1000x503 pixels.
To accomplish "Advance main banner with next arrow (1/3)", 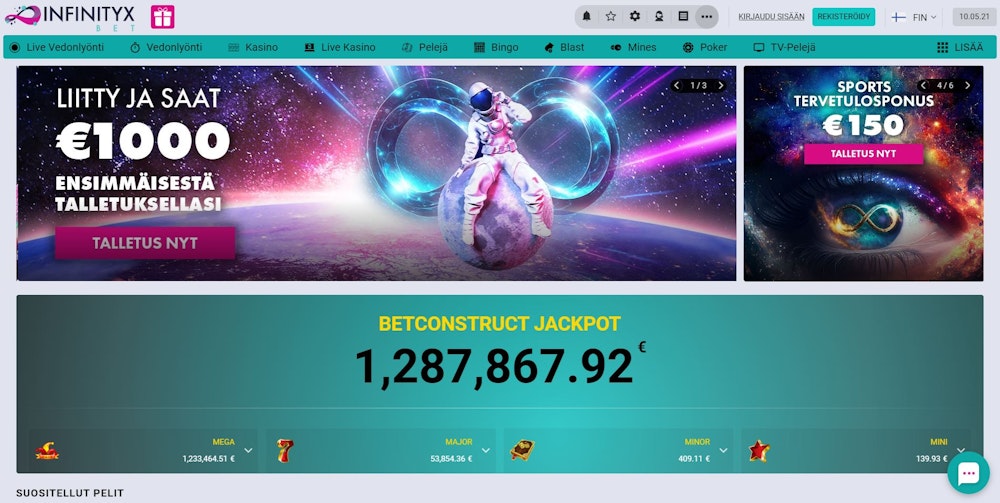I will (x=721, y=85).
